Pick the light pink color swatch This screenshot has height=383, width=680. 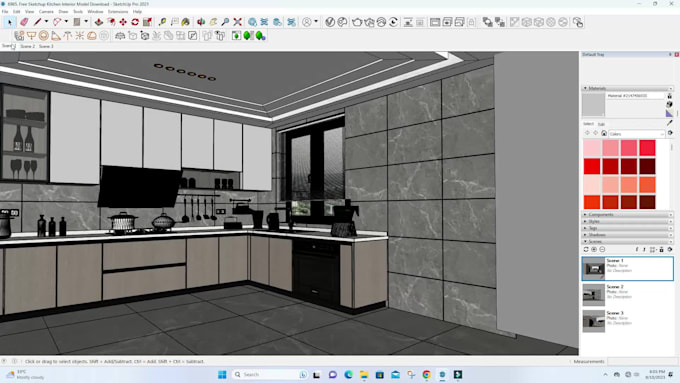592,148
